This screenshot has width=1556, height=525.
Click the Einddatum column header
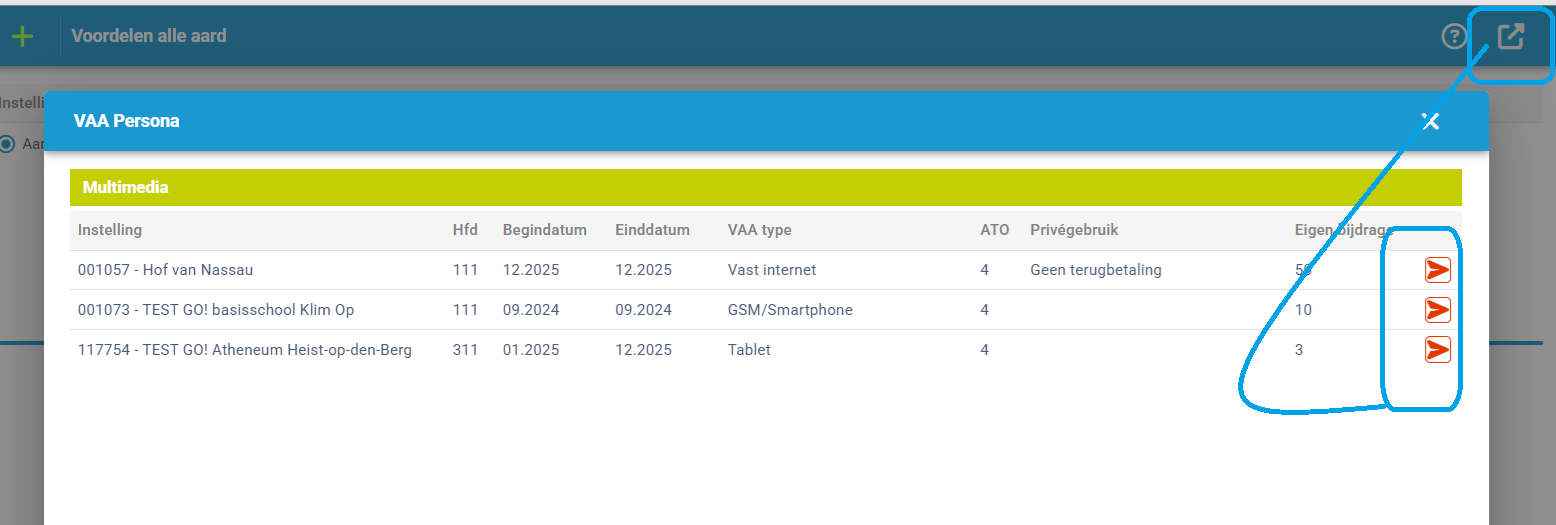653,230
